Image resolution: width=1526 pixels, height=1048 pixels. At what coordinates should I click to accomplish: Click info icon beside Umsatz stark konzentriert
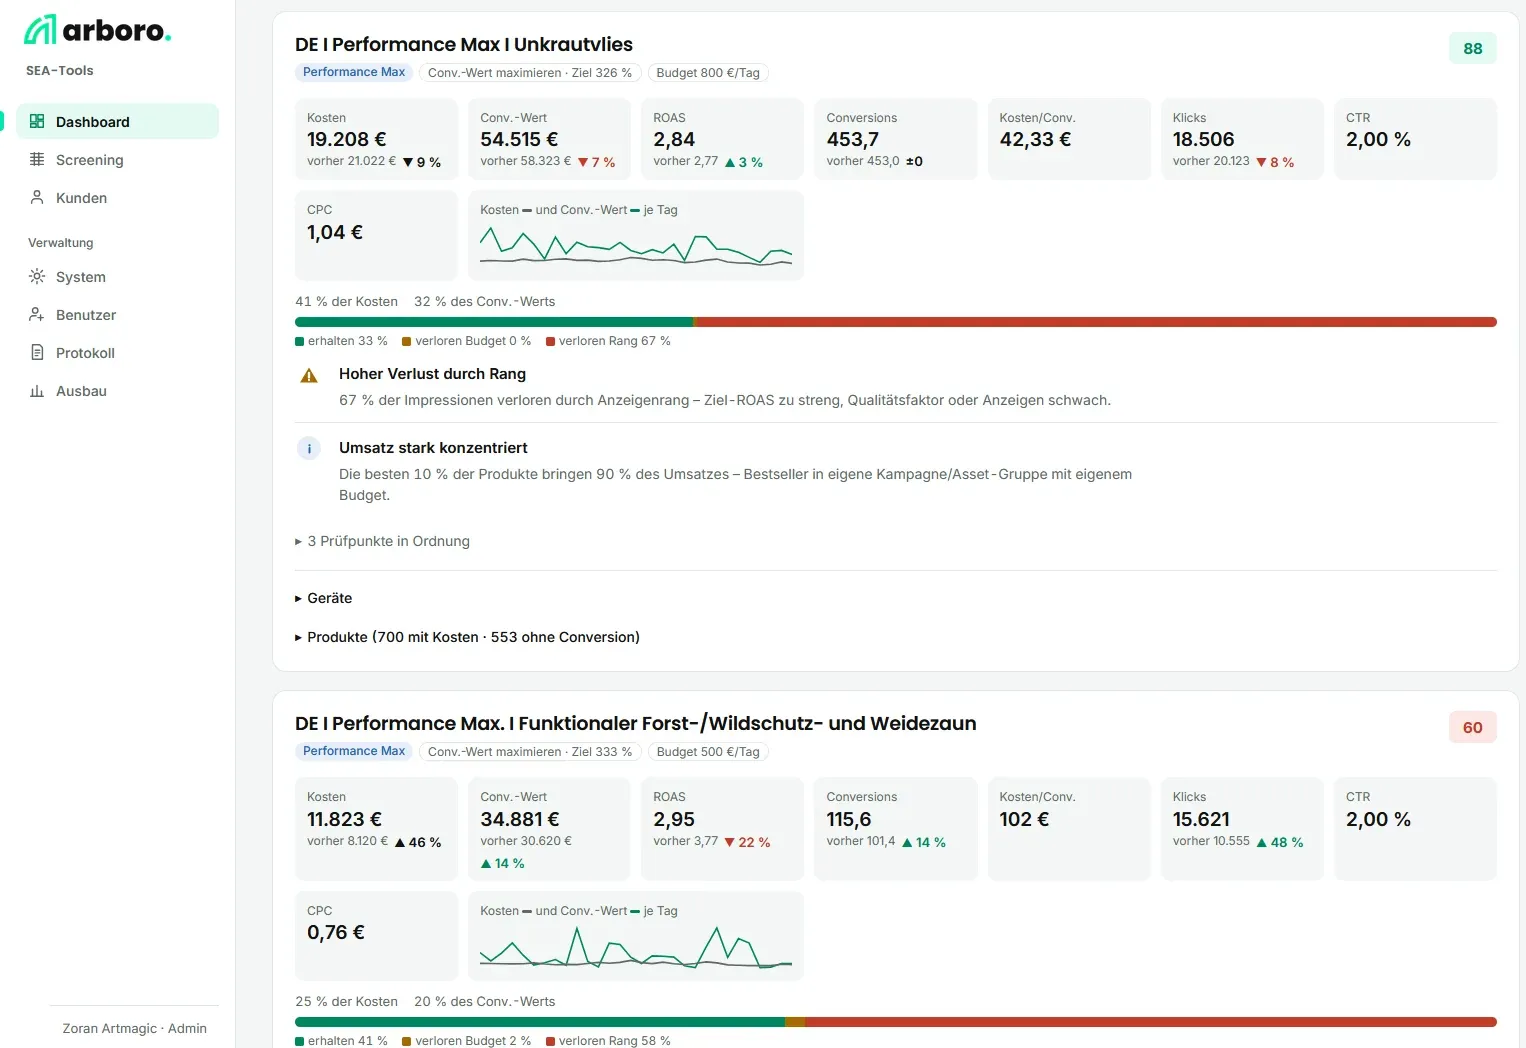(x=309, y=448)
